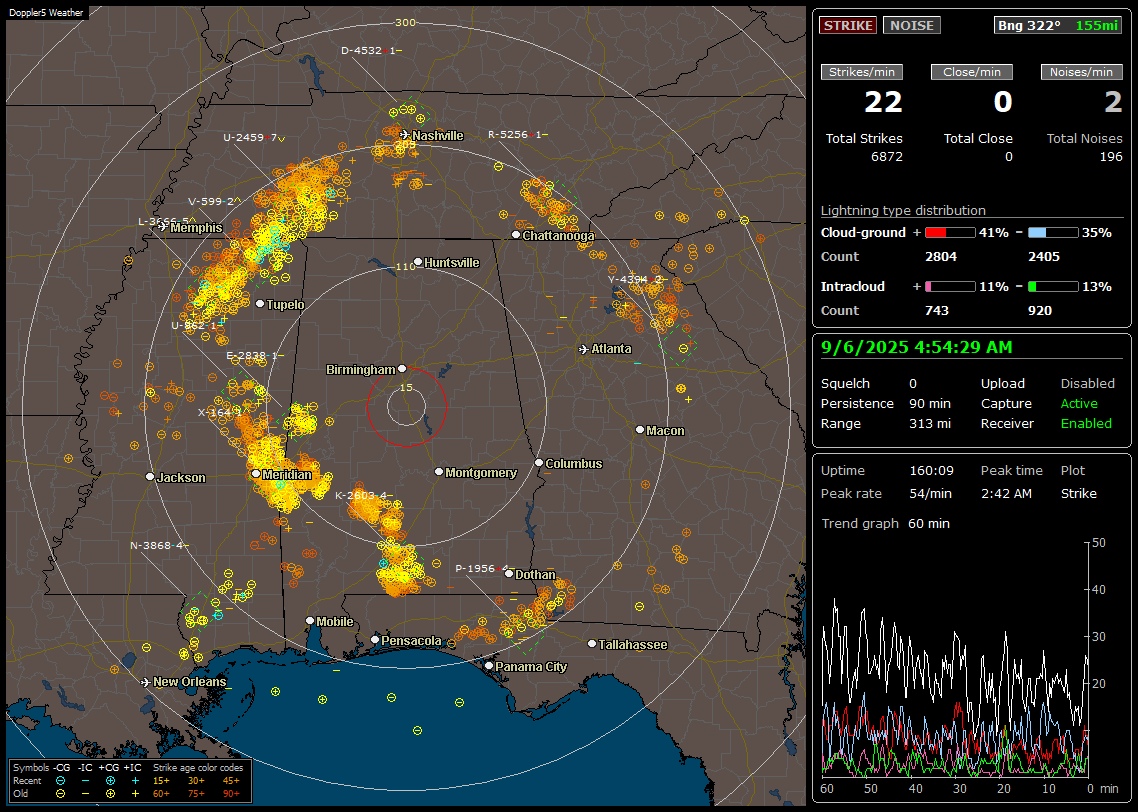Click the Noises/min header box
Viewport: 1138px width, 812px height.
(1081, 72)
